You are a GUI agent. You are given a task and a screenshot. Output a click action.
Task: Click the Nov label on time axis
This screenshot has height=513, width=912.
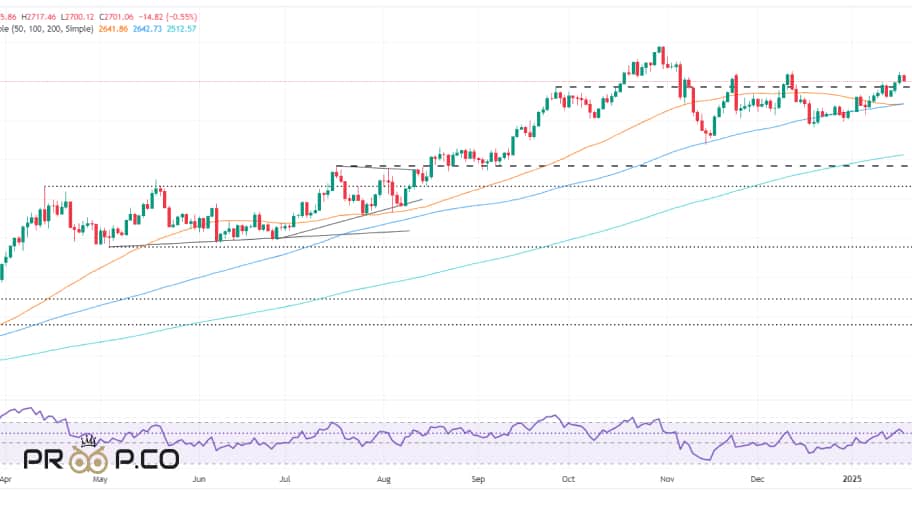[x=667, y=480]
